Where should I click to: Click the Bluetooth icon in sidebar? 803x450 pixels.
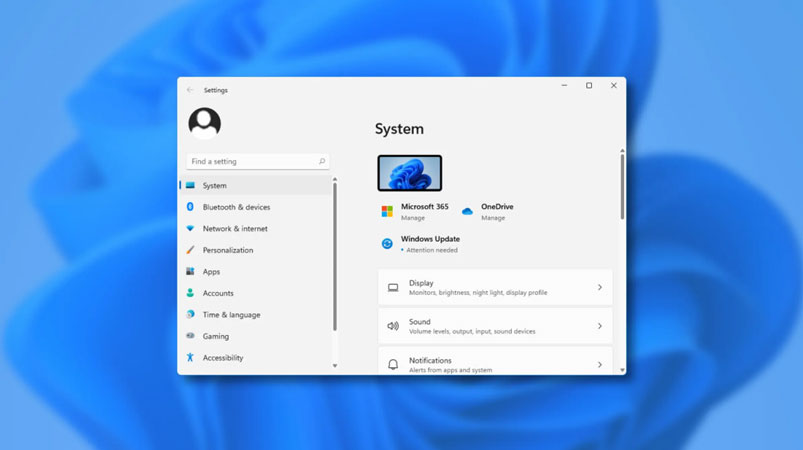click(x=190, y=207)
